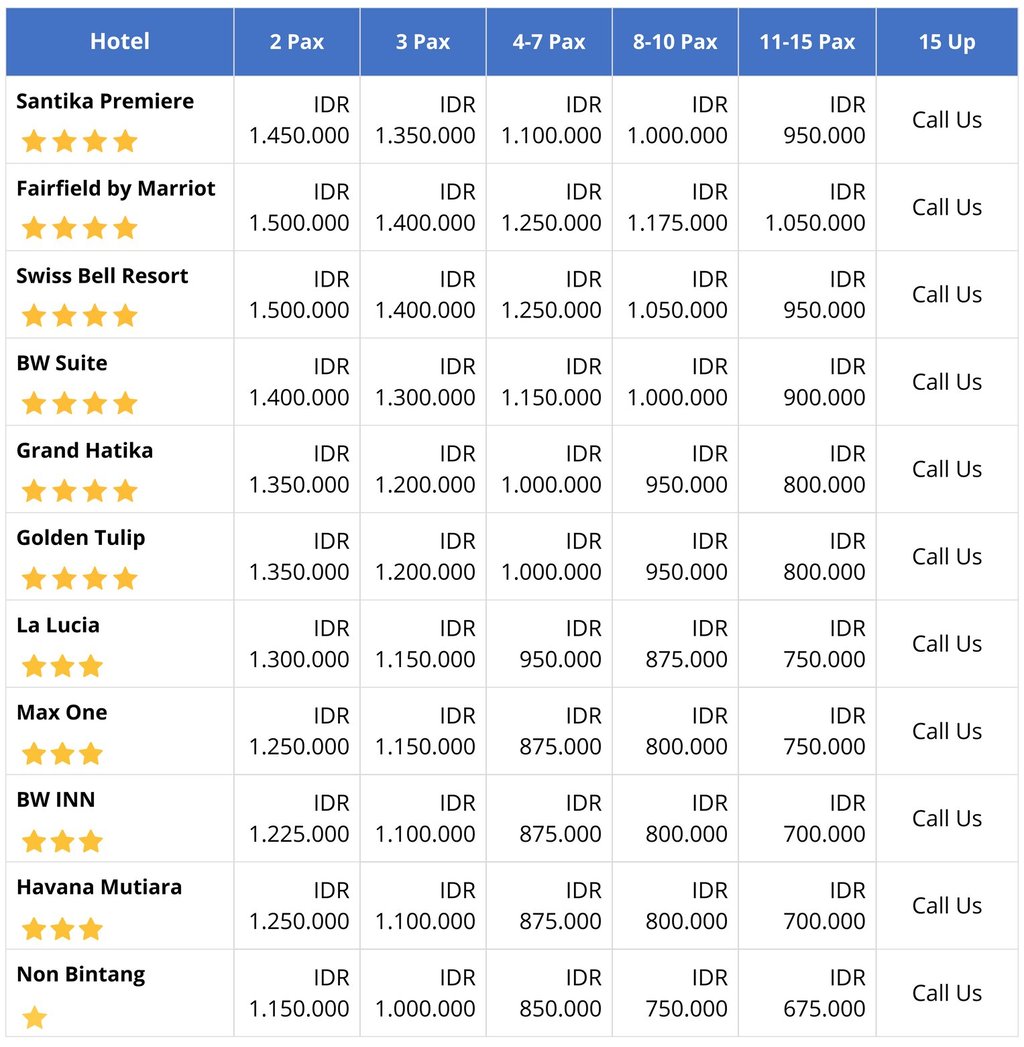Click the star rating under Swiss Bell Resort
1024x1047 pixels.
(x=79, y=316)
